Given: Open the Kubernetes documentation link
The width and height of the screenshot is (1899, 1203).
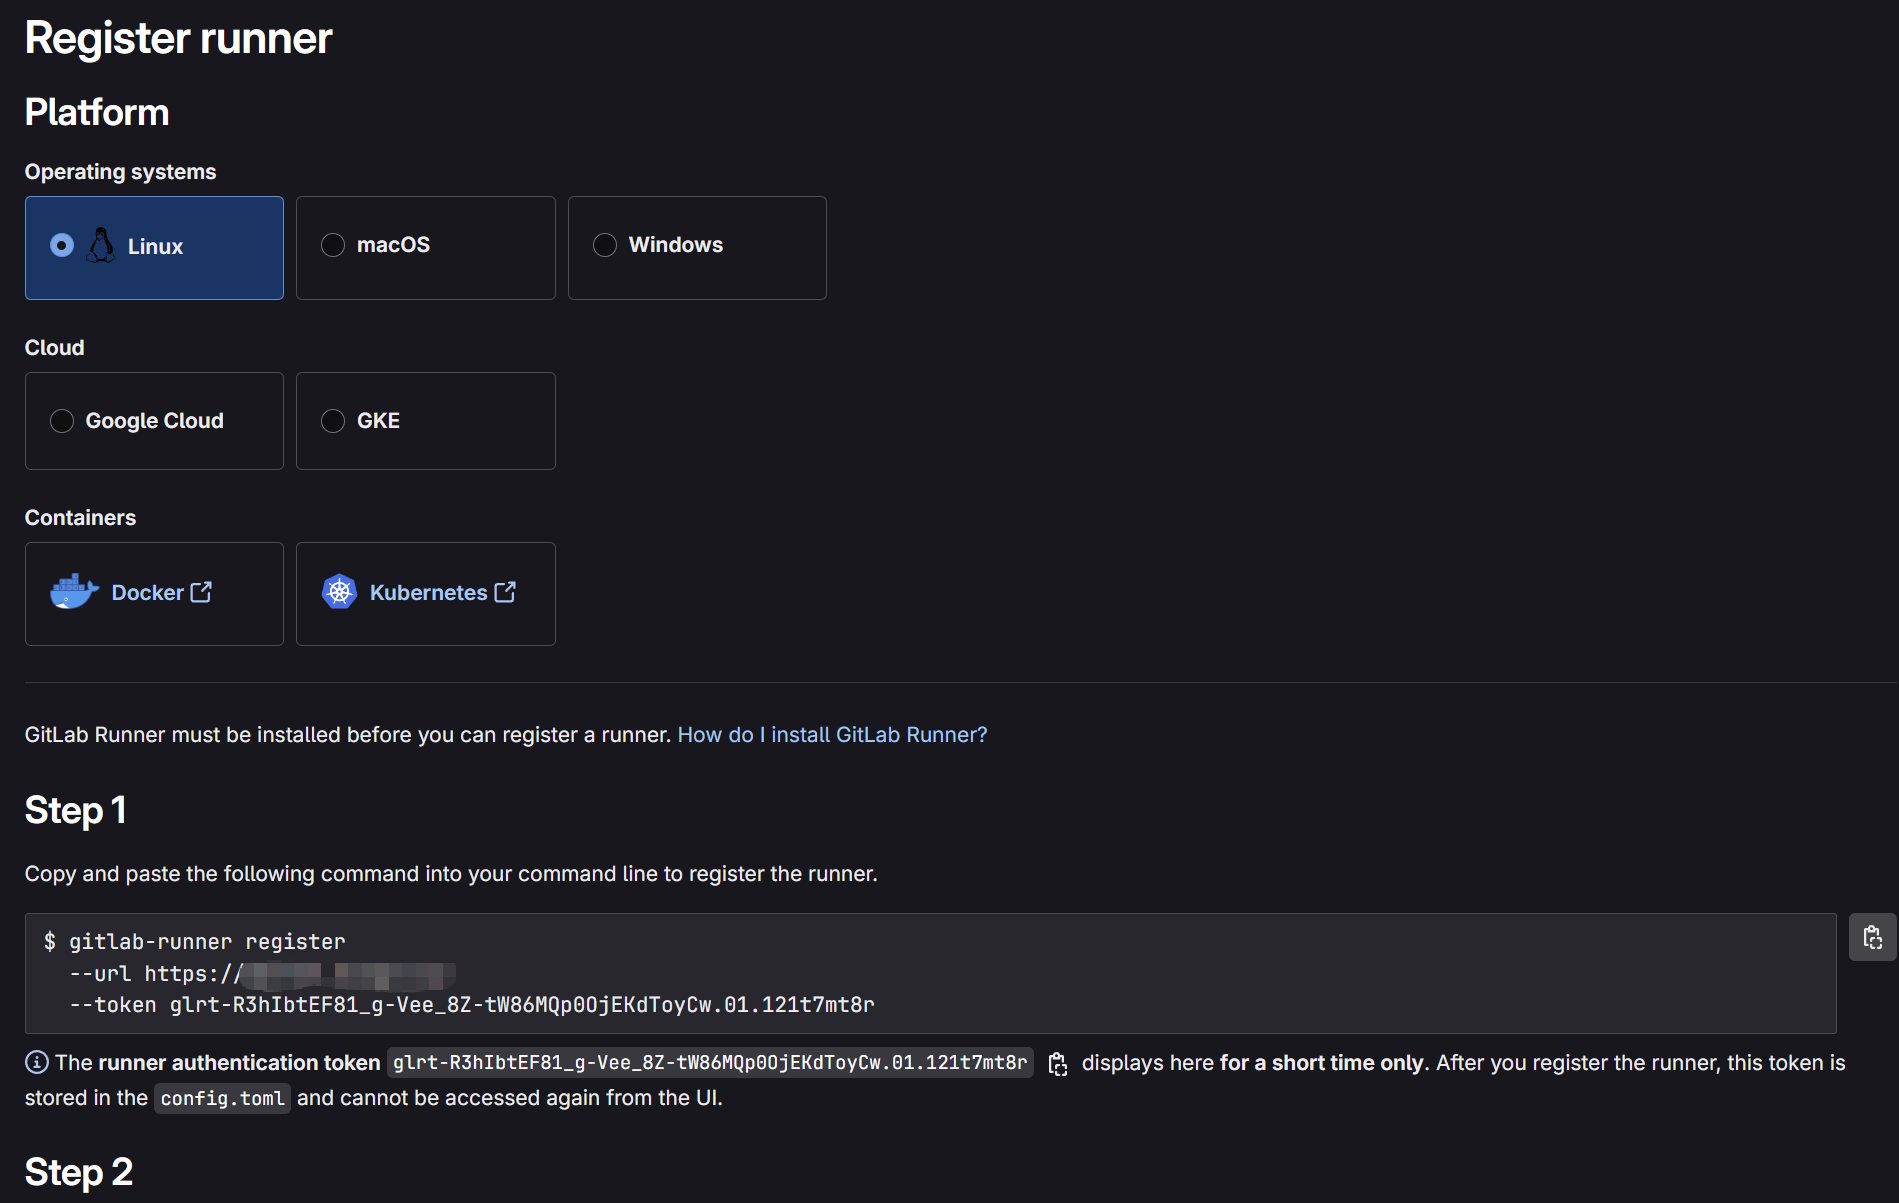Looking at the screenshot, I should (428, 593).
